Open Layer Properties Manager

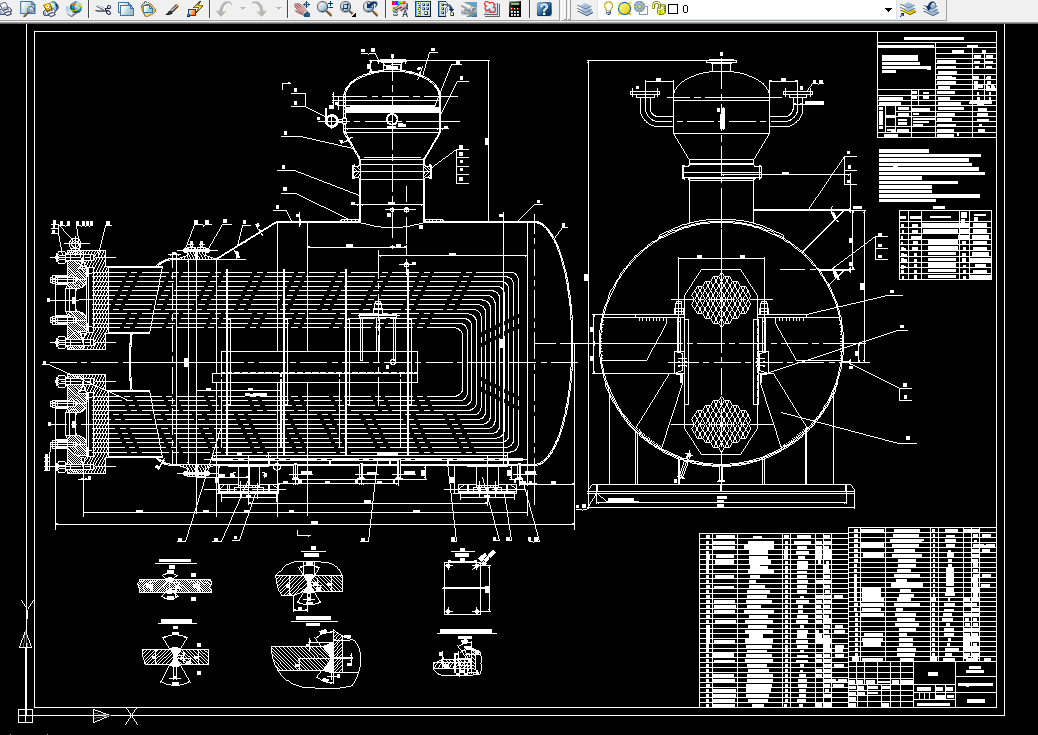point(585,9)
